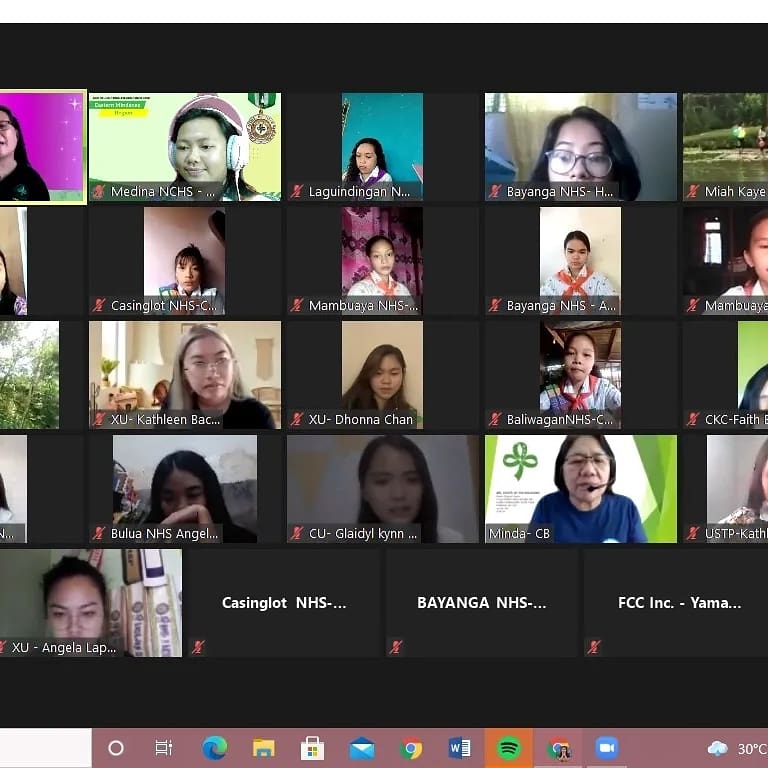Screen dimensions: 768x768
Task: Click the 'Medina NCHS - ...' name label
Action: click(163, 192)
